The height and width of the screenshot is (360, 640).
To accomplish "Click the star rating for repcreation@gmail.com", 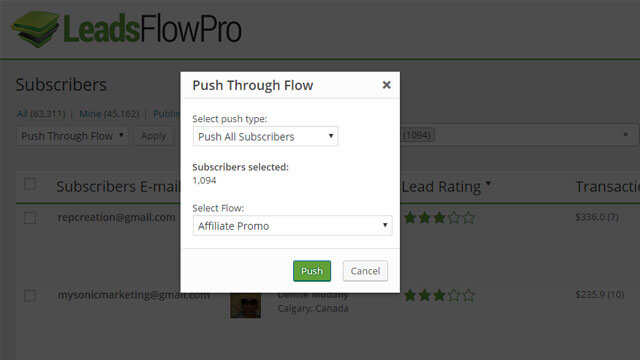I will click(439, 218).
